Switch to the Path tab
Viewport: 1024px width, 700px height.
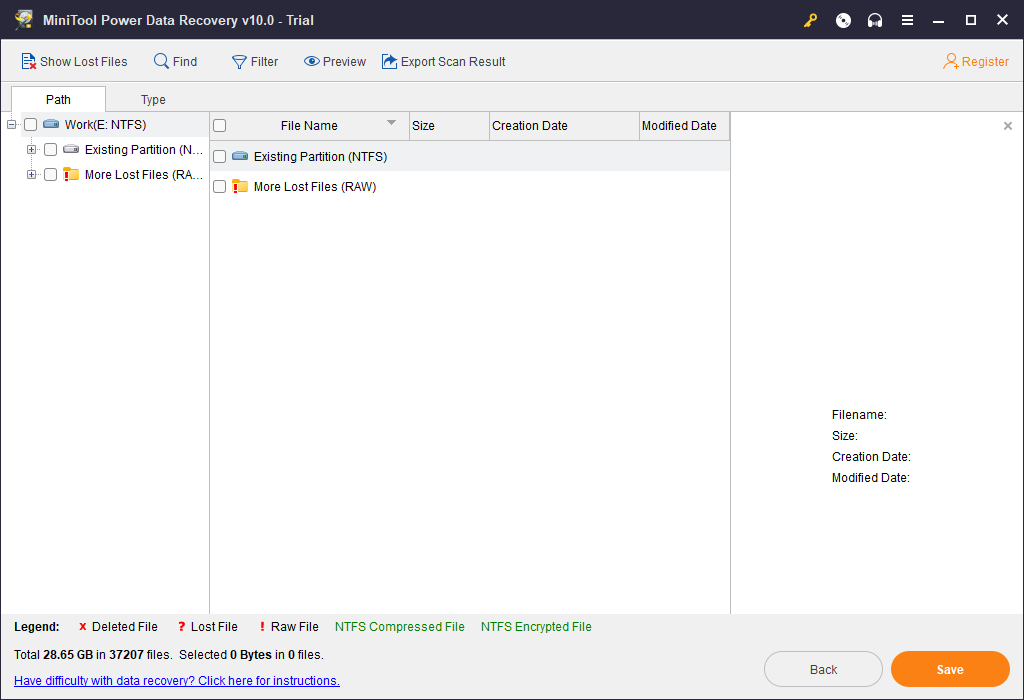click(58, 99)
